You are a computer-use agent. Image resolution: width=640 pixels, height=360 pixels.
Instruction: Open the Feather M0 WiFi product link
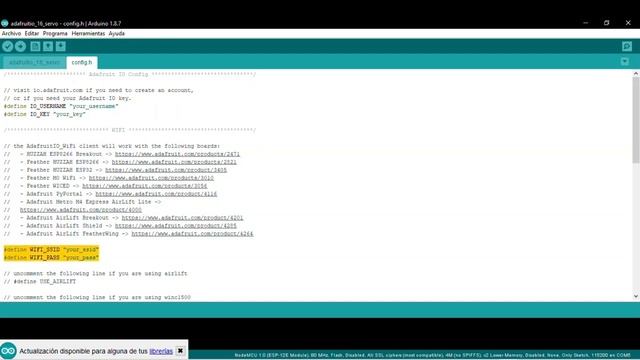[151, 178]
